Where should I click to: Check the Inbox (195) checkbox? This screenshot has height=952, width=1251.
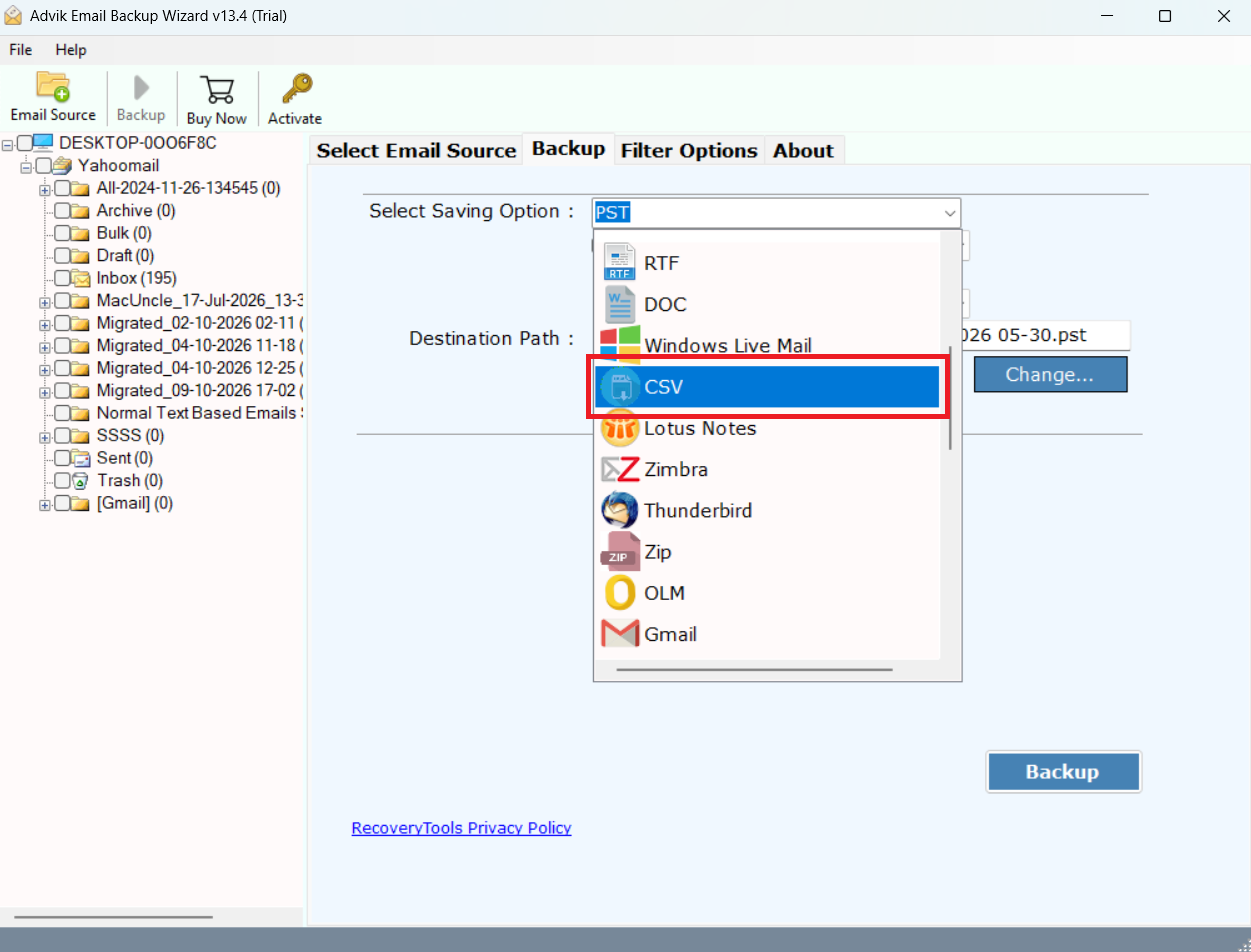62,278
